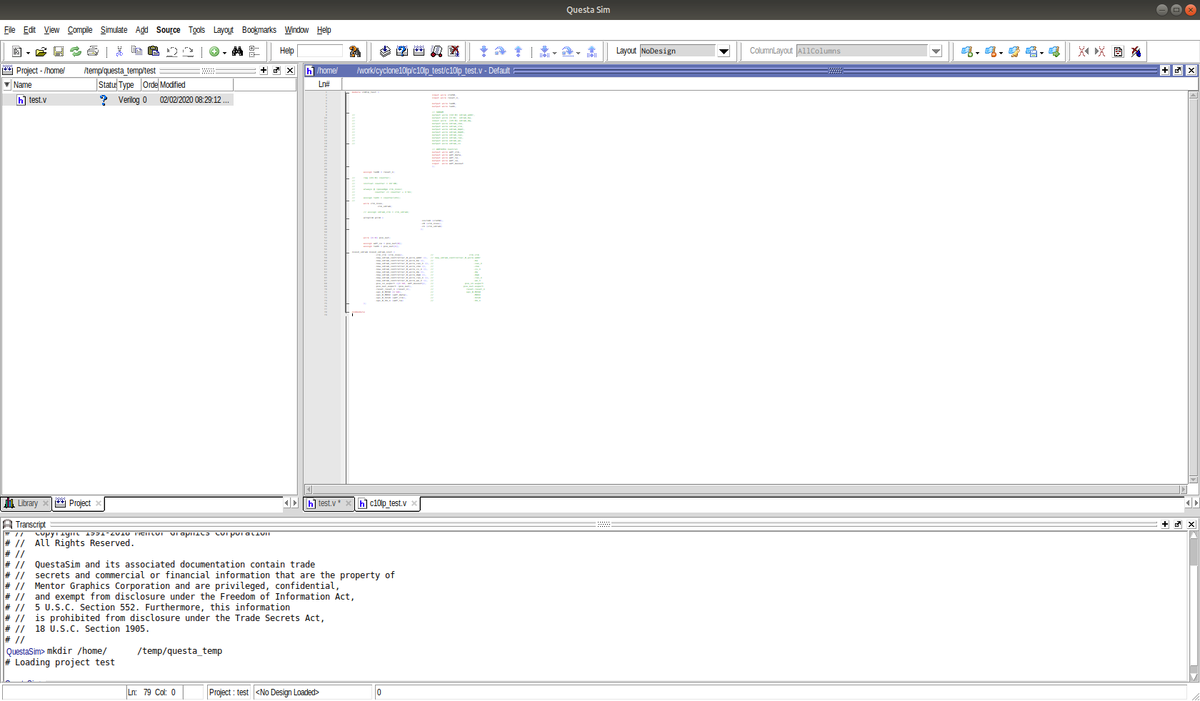This screenshot has height=701, width=1200.
Task: Click the Show Language Templates page icon
Action: (1118, 51)
